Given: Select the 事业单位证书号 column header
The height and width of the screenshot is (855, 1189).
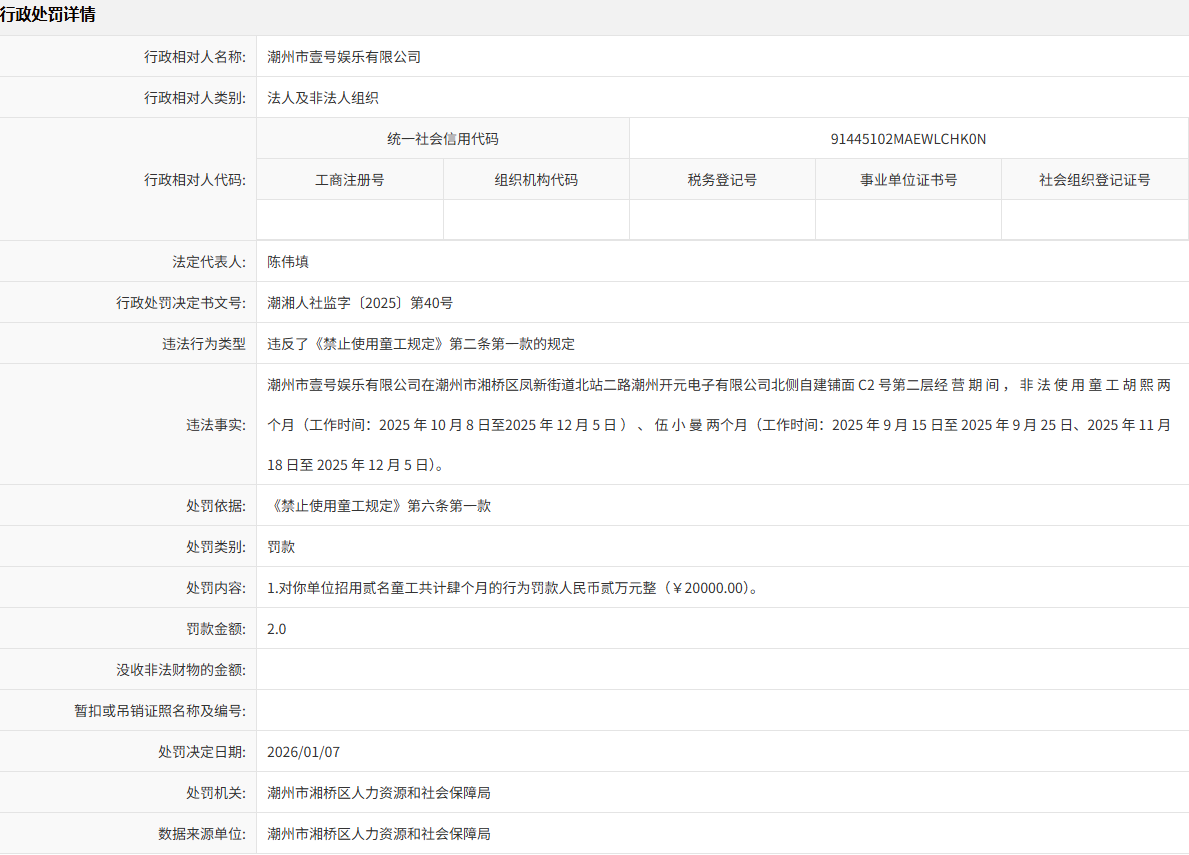Looking at the screenshot, I should point(908,179).
